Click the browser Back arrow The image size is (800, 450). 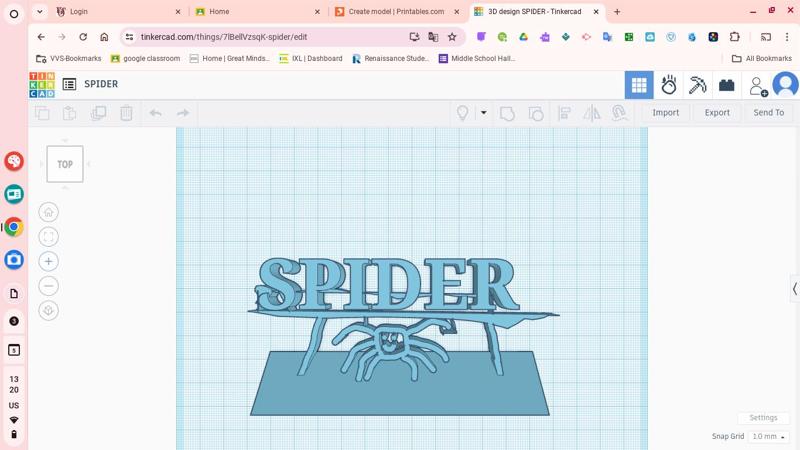point(41,37)
